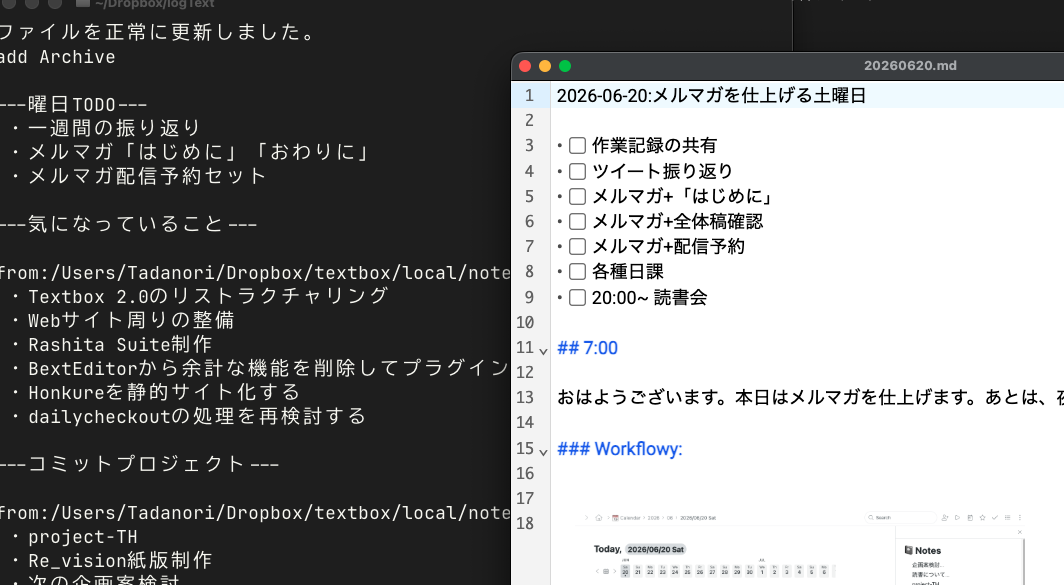Select day 21 in calendar strip
1064x585 pixels.
tap(638, 571)
